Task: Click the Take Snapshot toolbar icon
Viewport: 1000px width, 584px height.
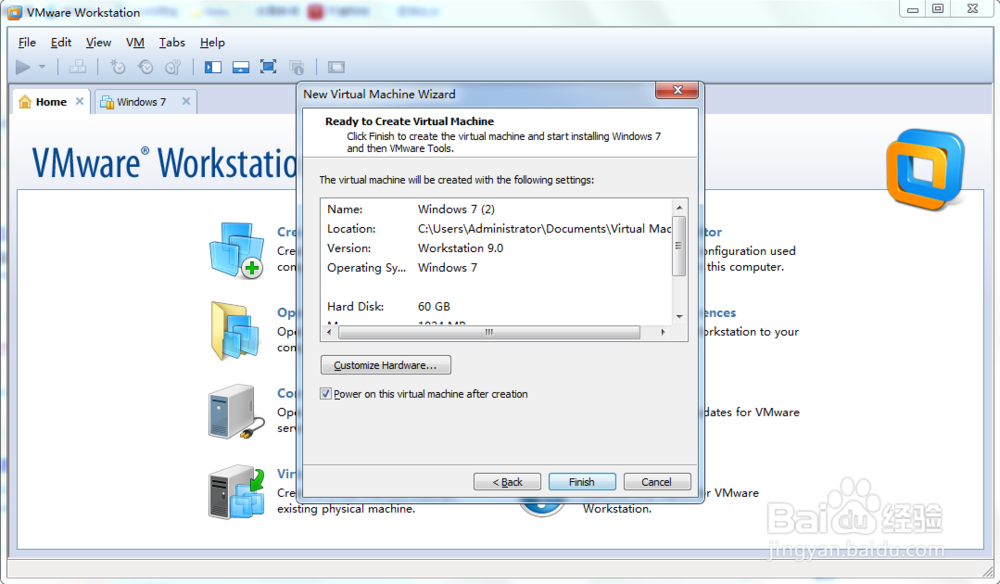Action: 117,67
